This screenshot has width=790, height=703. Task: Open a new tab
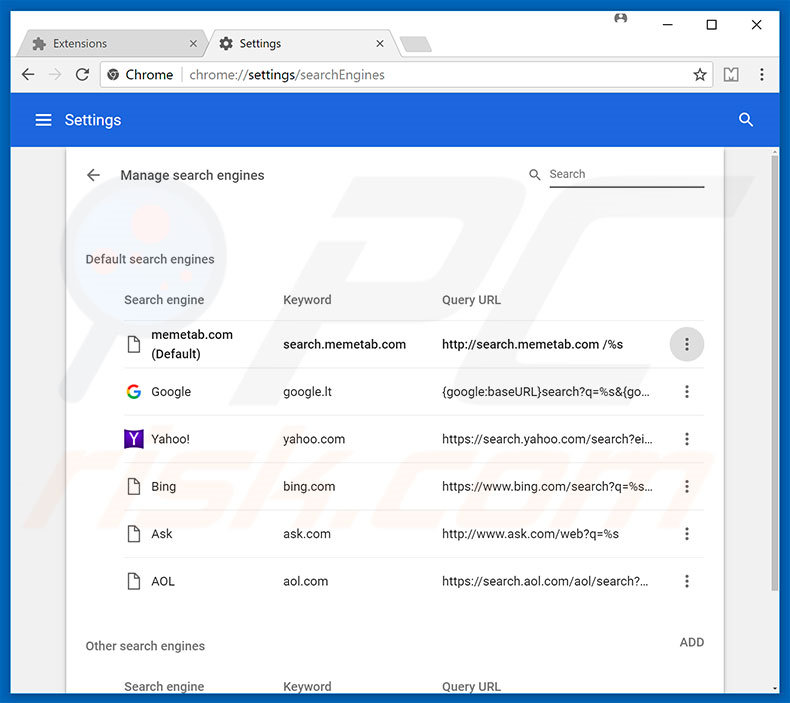coord(416,44)
